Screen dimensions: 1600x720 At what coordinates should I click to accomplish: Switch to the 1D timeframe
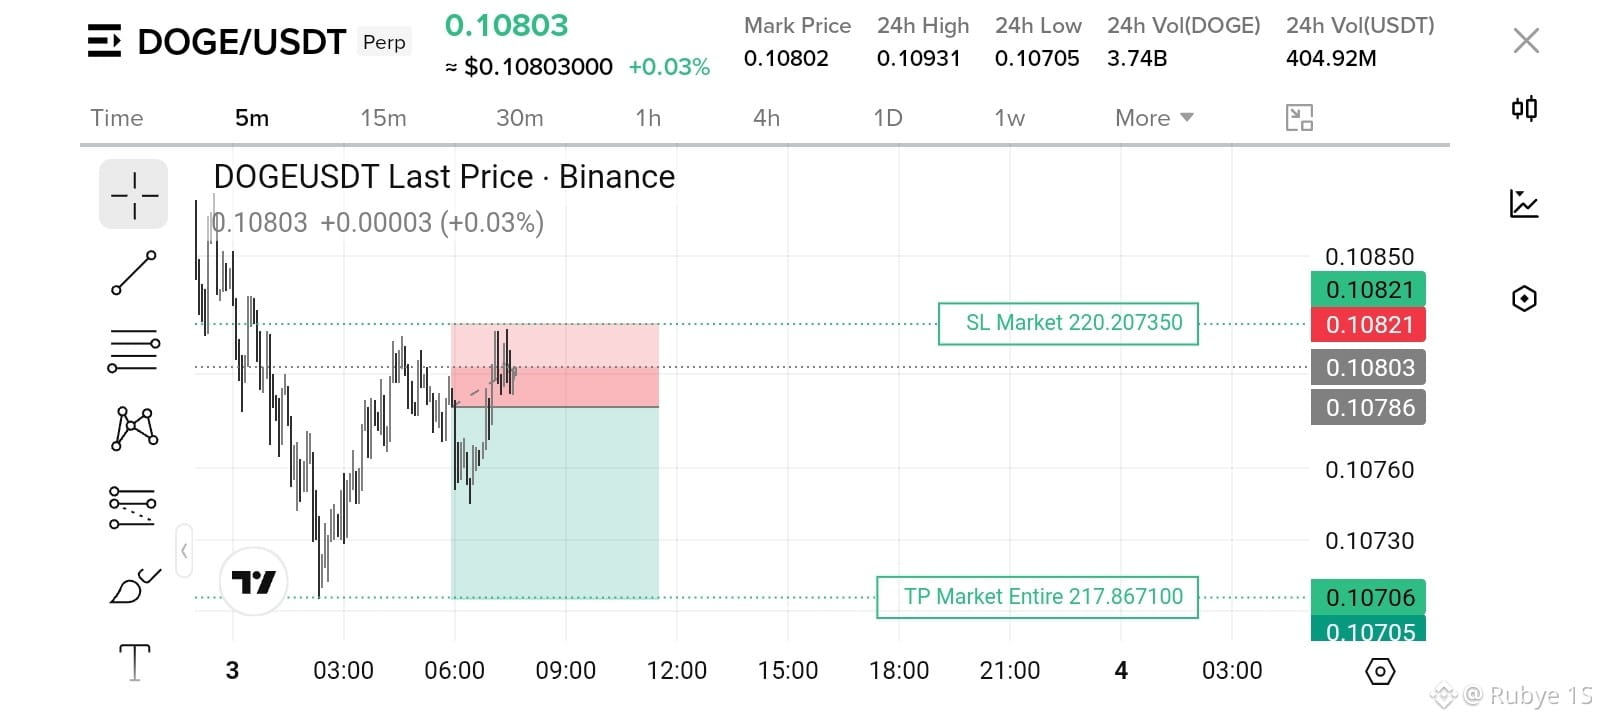(x=887, y=118)
